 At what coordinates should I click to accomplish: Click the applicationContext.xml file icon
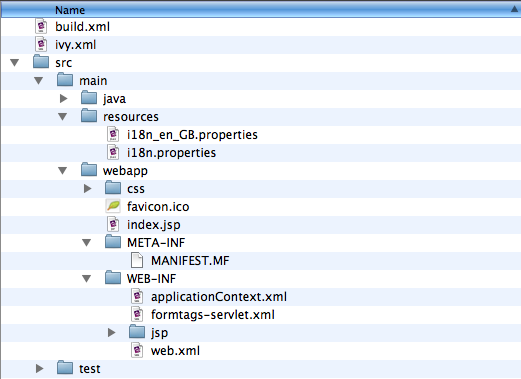137,296
